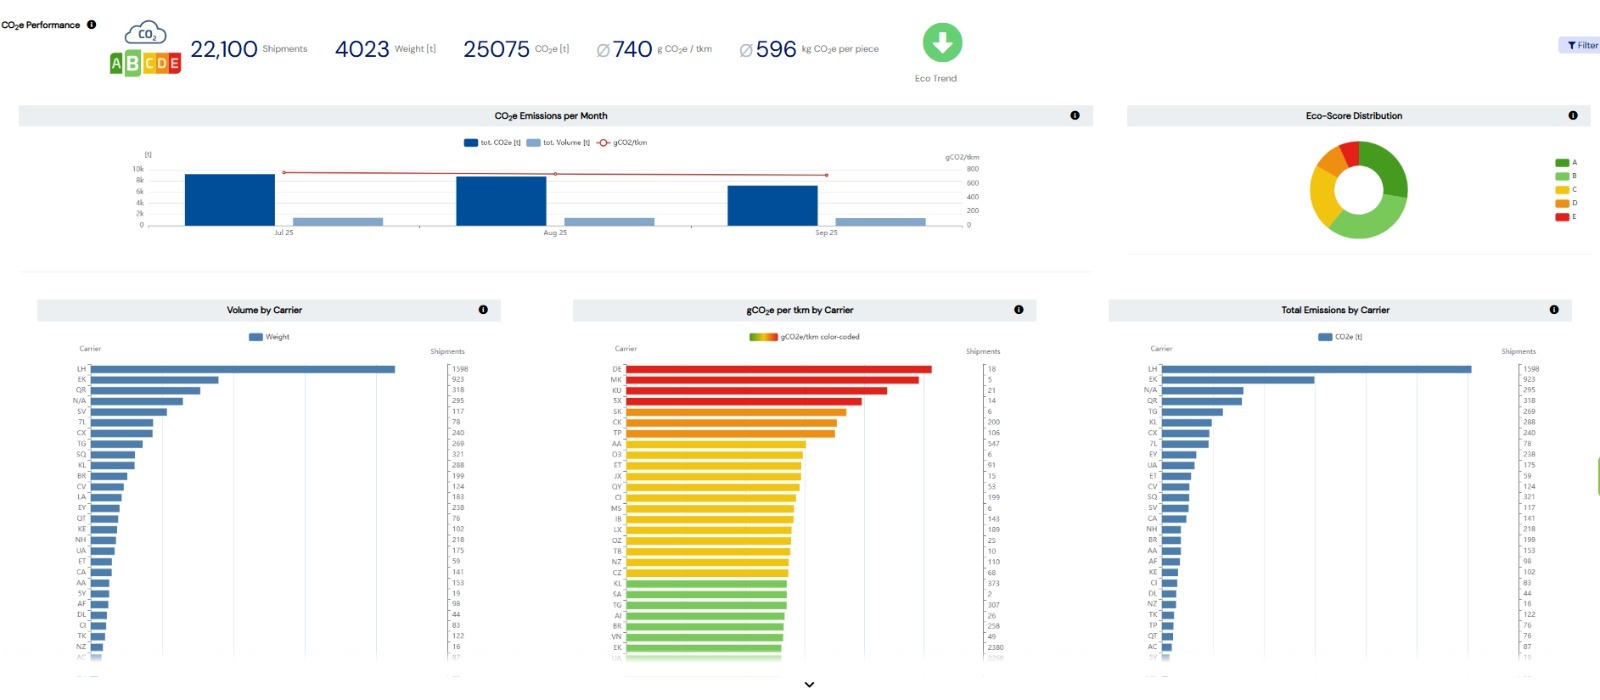Click the dark green A legend swatch
Image resolution: width=1600 pixels, height=700 pixels.
(1562, 163)
